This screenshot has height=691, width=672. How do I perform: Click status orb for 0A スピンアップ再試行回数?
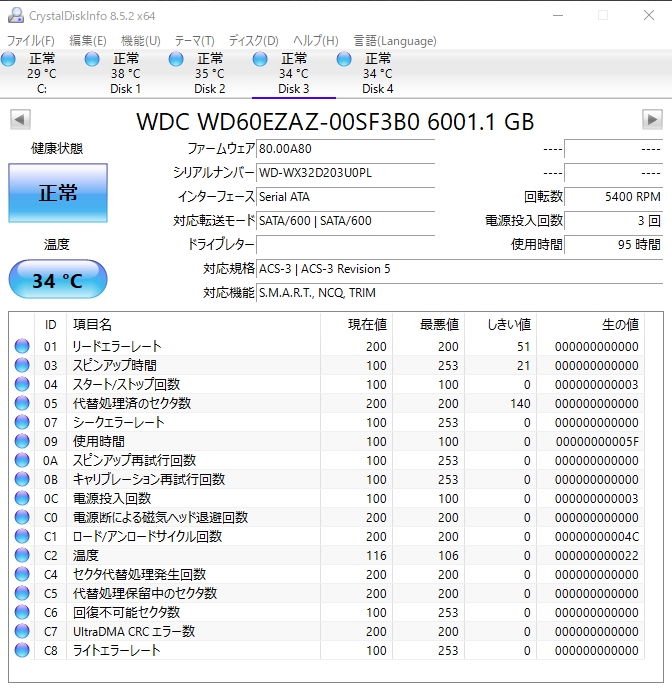pyautogui.click(x=22, y=460)
